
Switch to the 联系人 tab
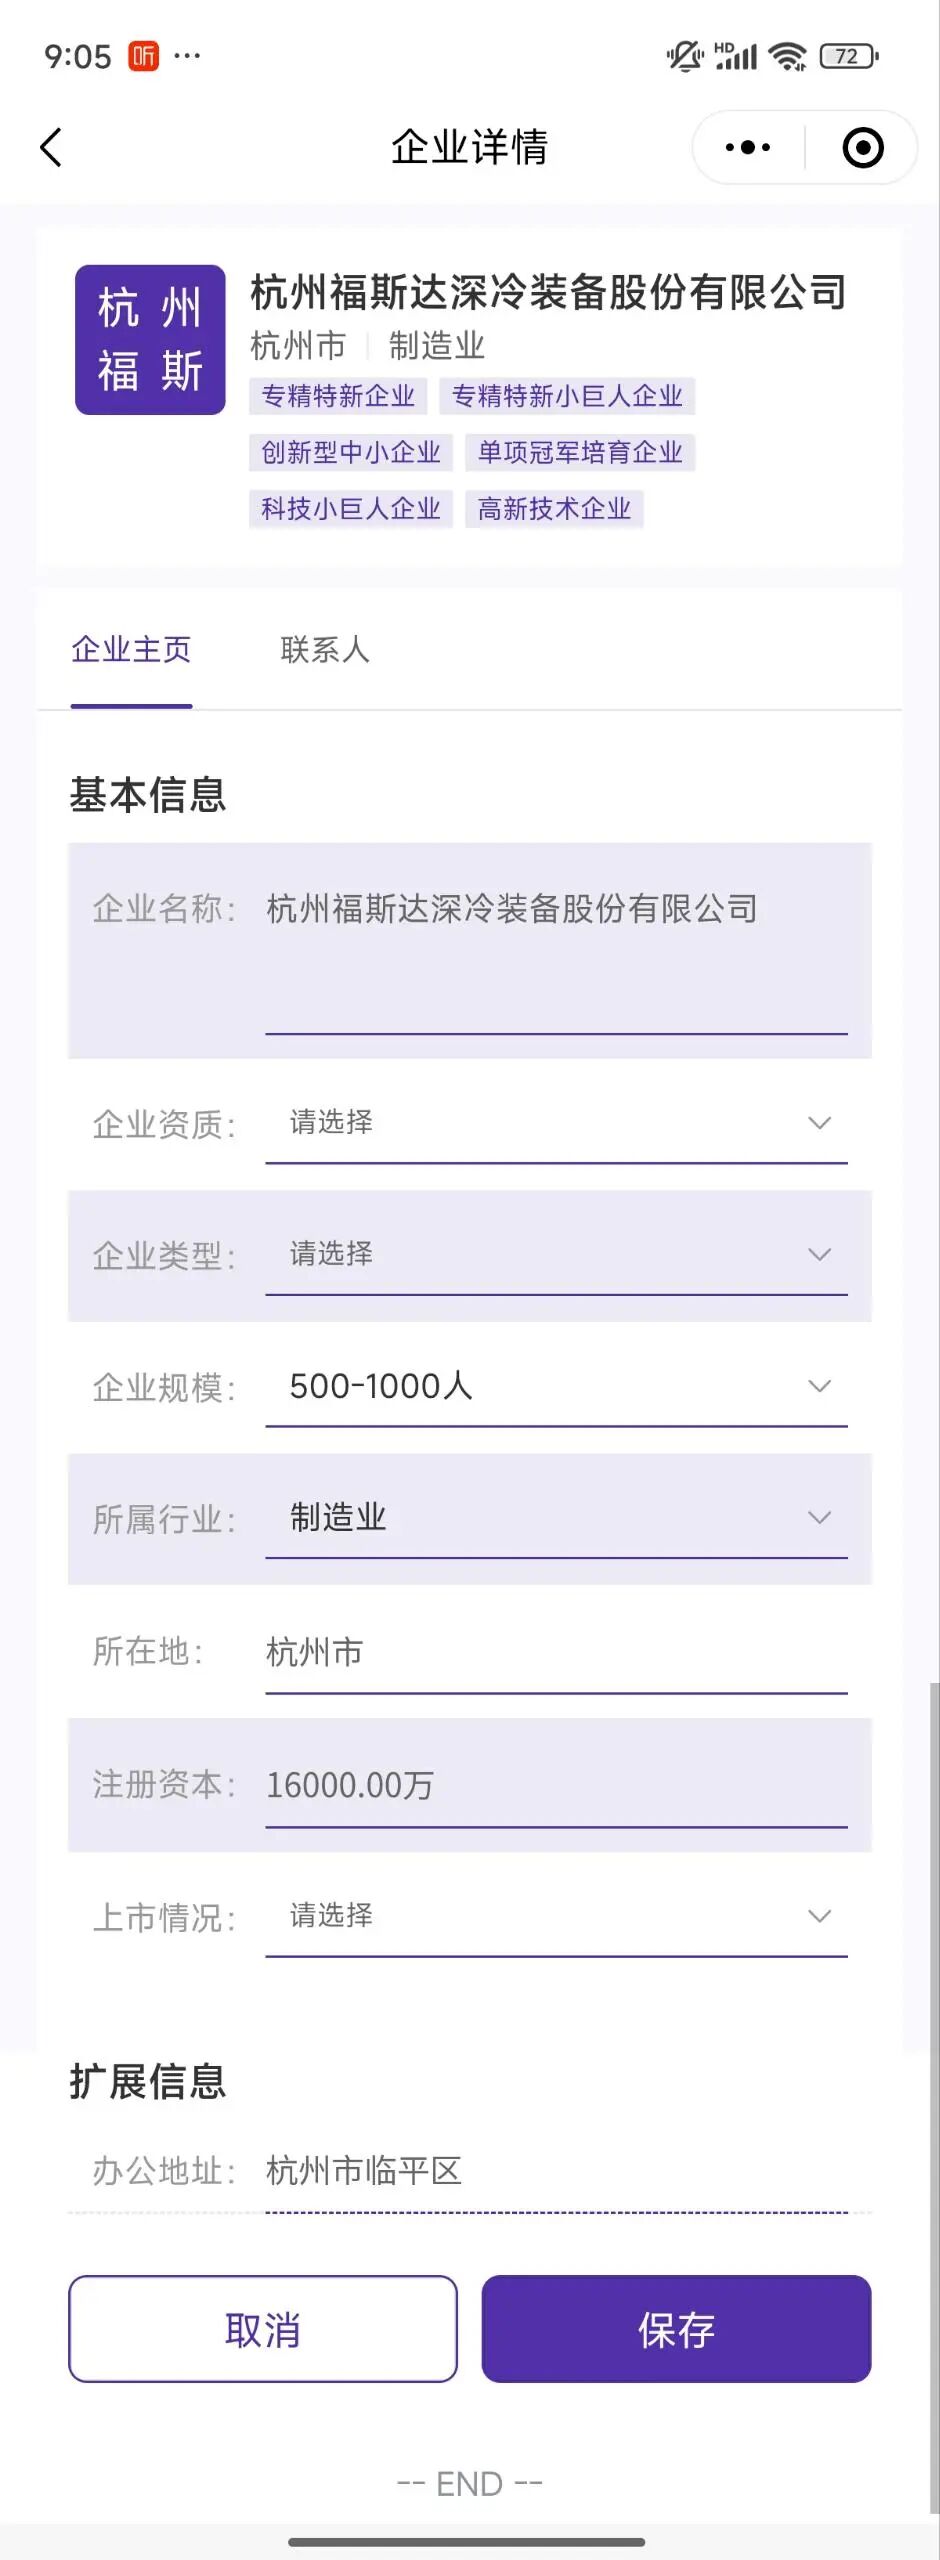[325, 650]
